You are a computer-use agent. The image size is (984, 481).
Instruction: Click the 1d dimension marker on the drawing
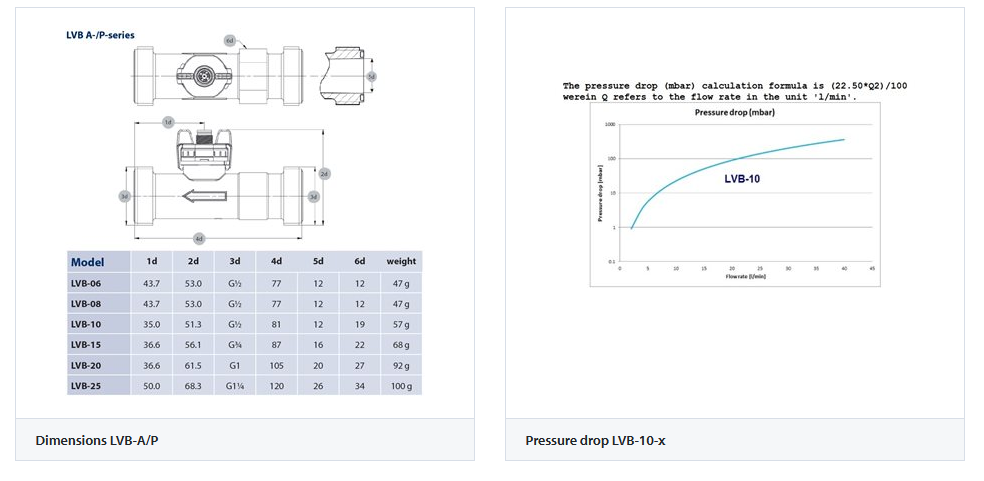168,122
